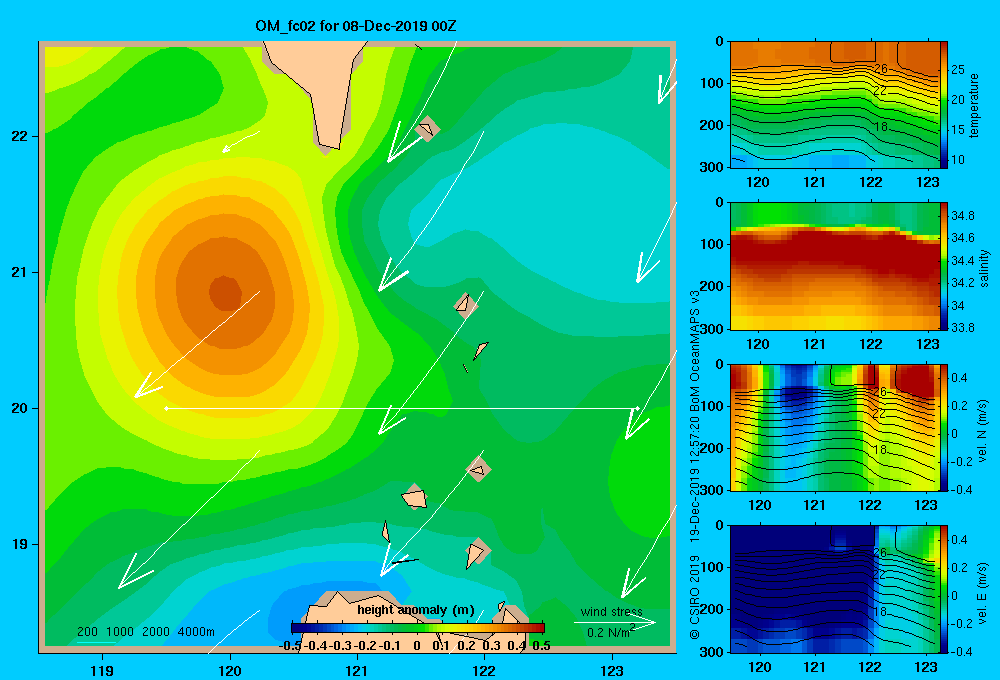Click the "33.8" tick on salinity color bar
The height and width of the screenshot is (680, 1000).
(962, 328)
